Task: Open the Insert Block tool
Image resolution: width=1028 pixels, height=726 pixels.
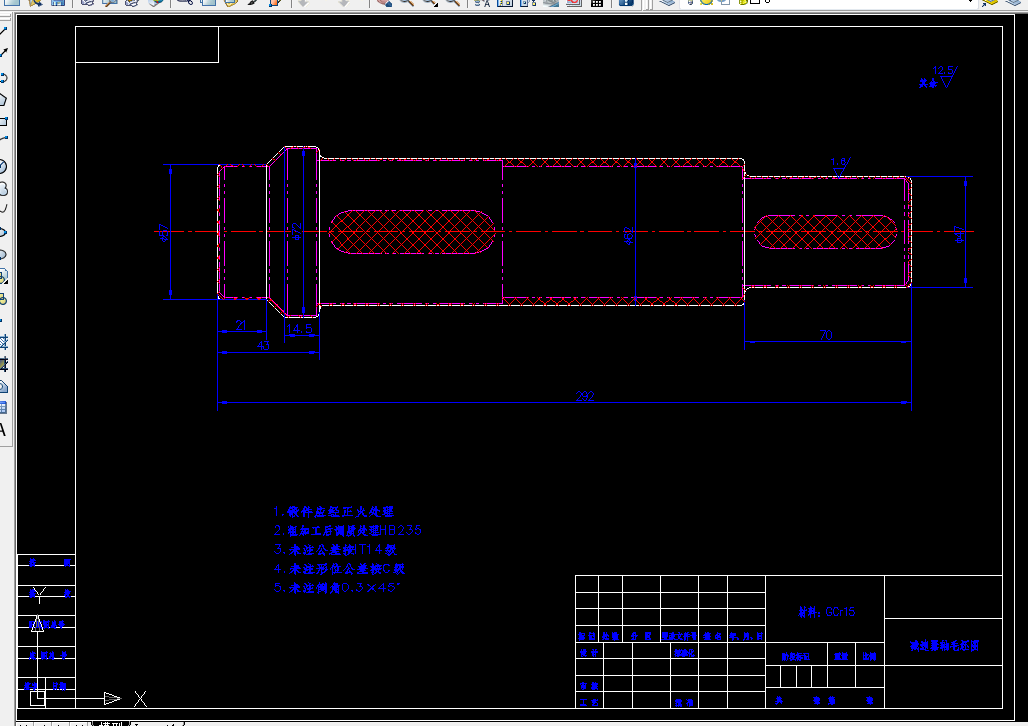Action: pyautogui.click(x=3, y=276)
